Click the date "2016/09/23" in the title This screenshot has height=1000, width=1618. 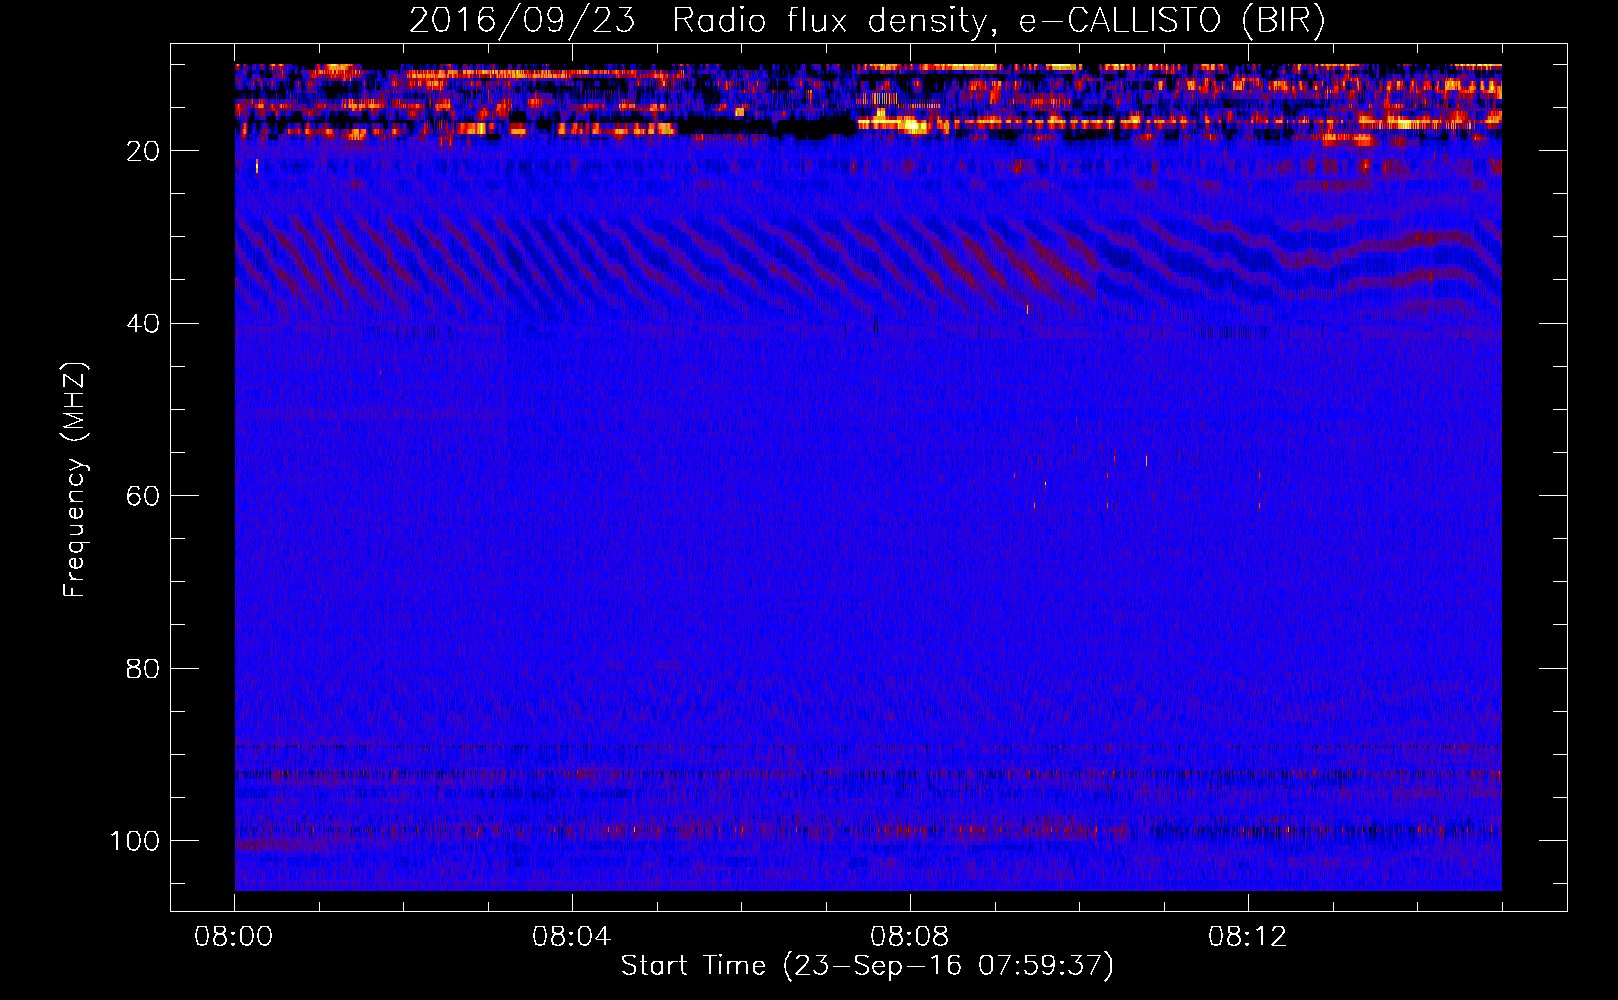tap(522, 21)
